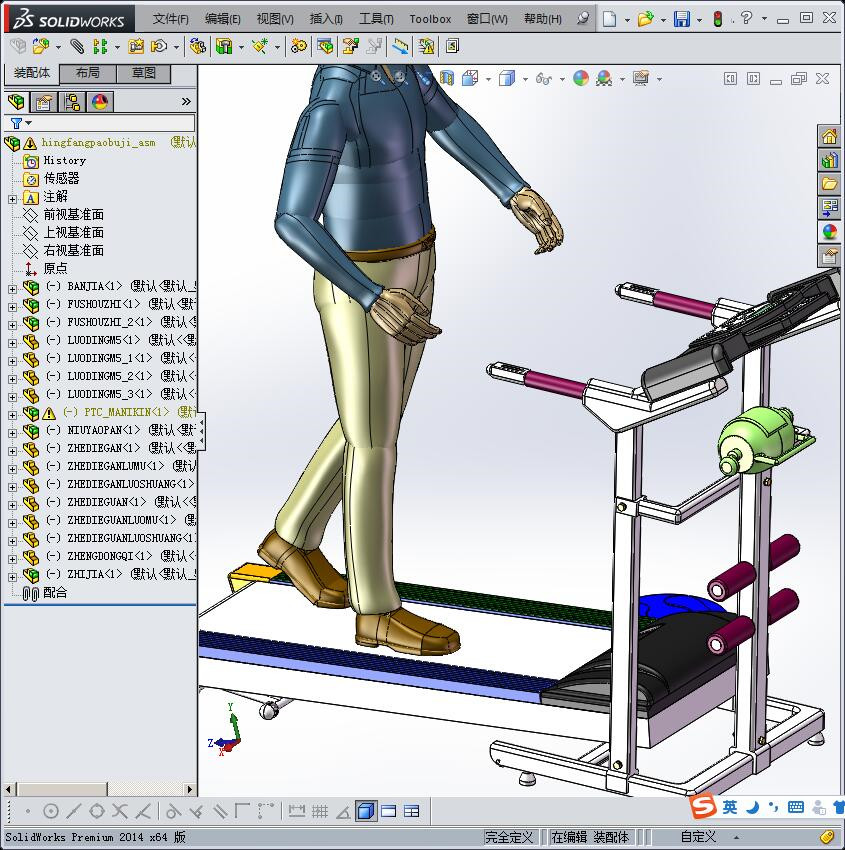Toggle the two-pane view icon in bottom toolbar
Image resolution: width=845 pixels, height=850 pixels.
click(389, 811)
